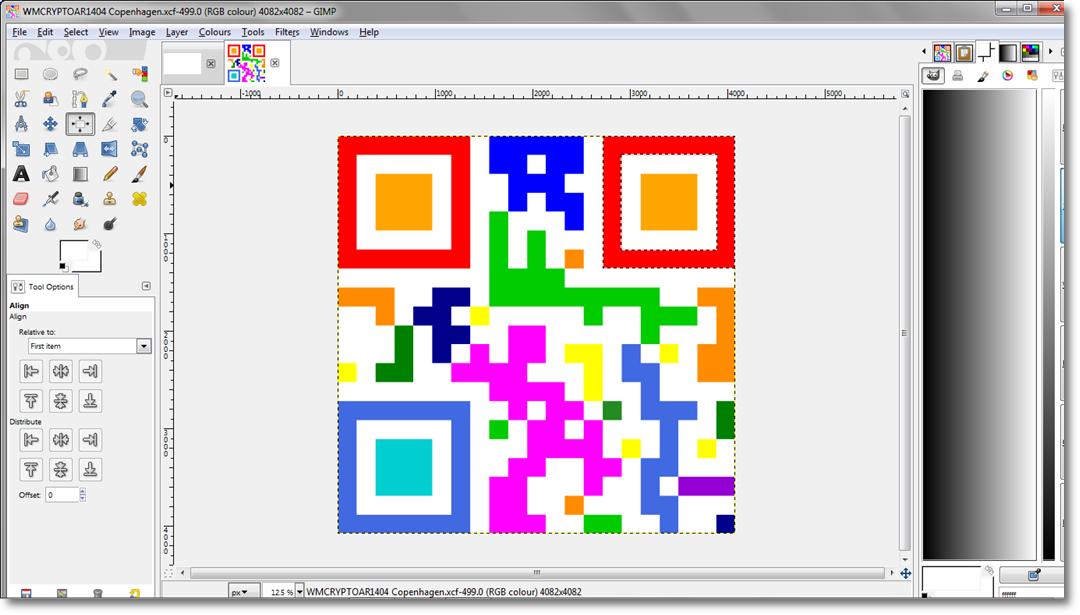Click the Offset input field
The width and height of the screenshot is (1080, 615).
(62, 494)
